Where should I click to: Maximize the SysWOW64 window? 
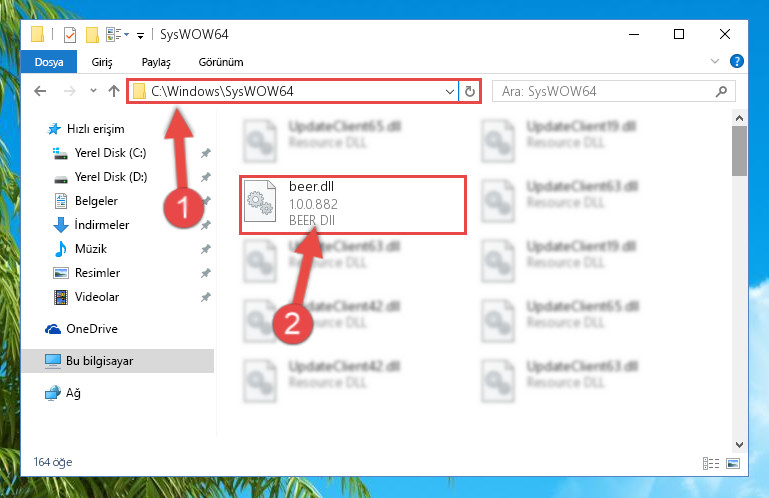[679, 34]
